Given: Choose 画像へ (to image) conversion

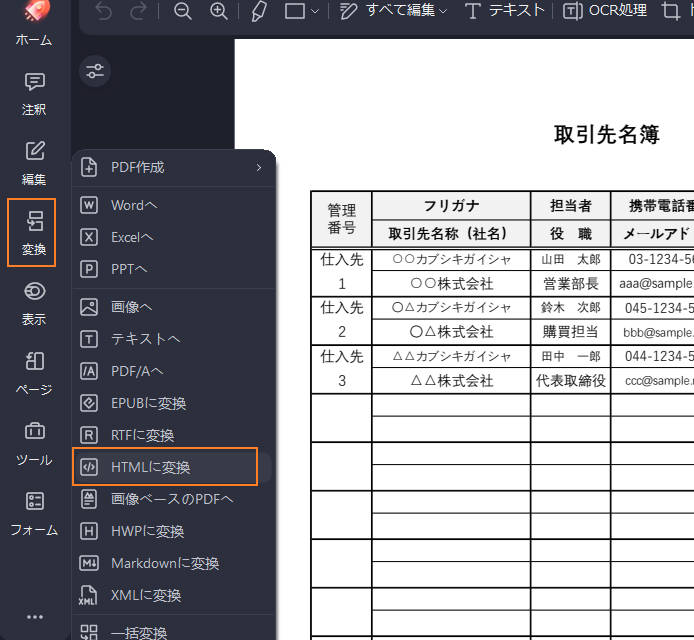Looking at the screenshot, I should (174, 307).
